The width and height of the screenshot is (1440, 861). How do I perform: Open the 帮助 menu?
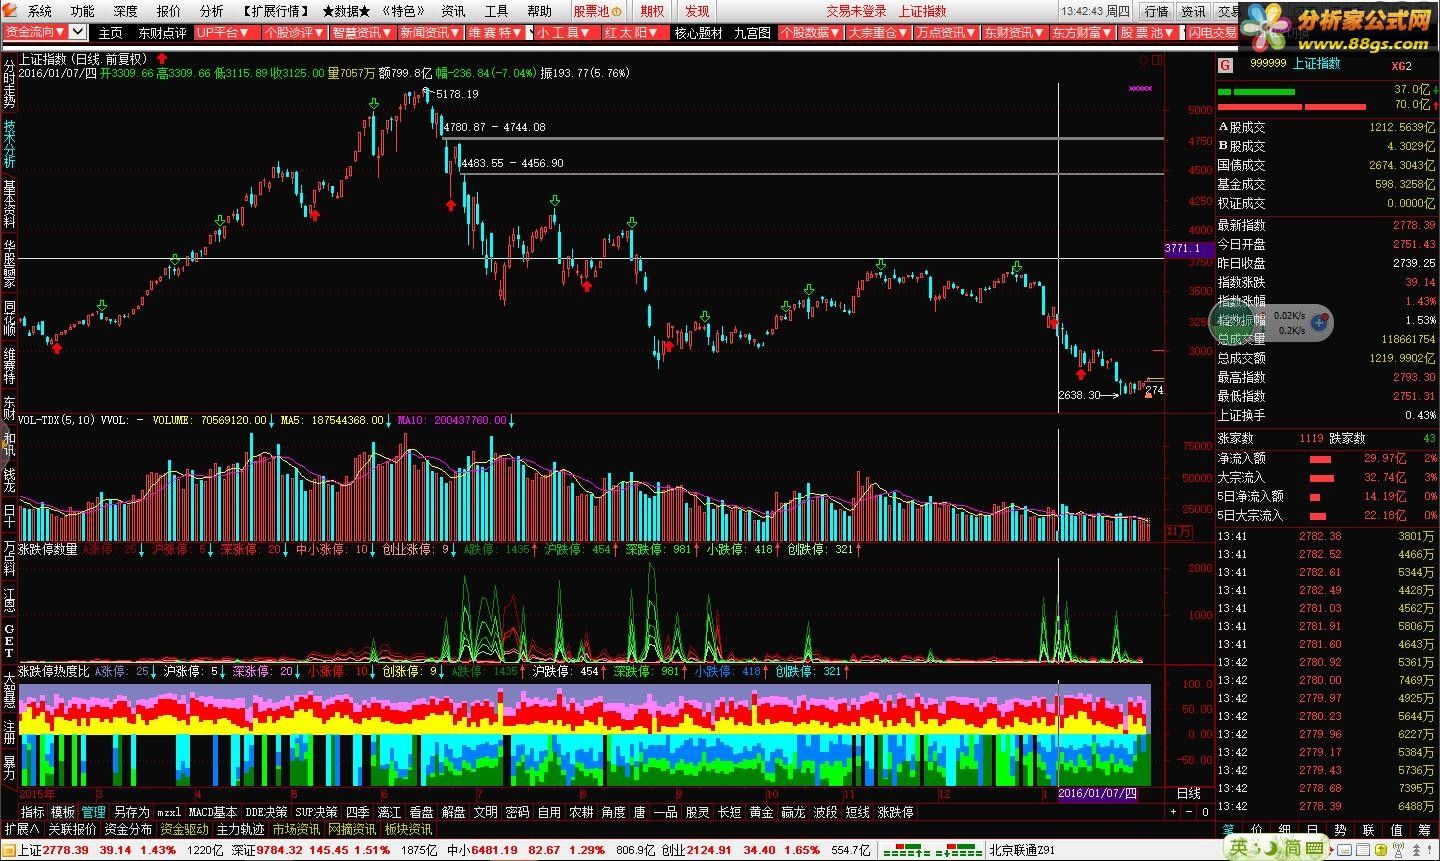(539, 12)
